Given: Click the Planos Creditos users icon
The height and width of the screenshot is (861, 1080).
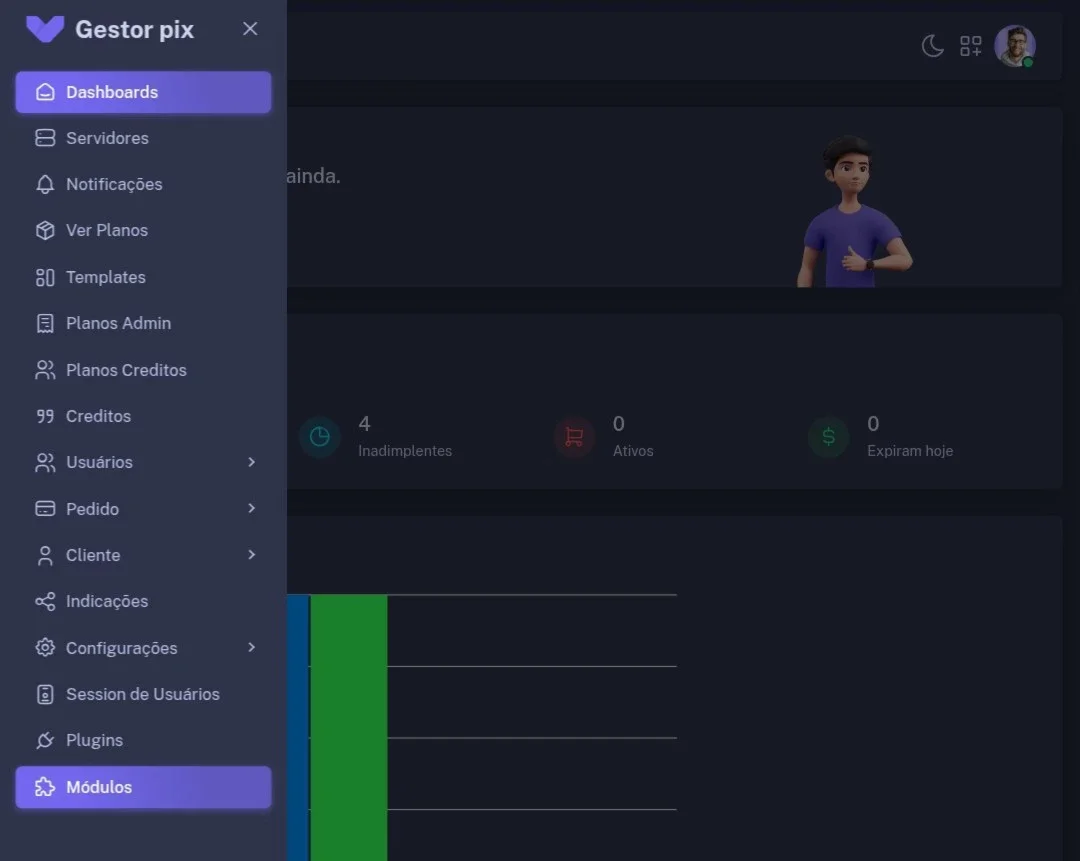Looking at the screenshot, I should (x=45, y=370).
